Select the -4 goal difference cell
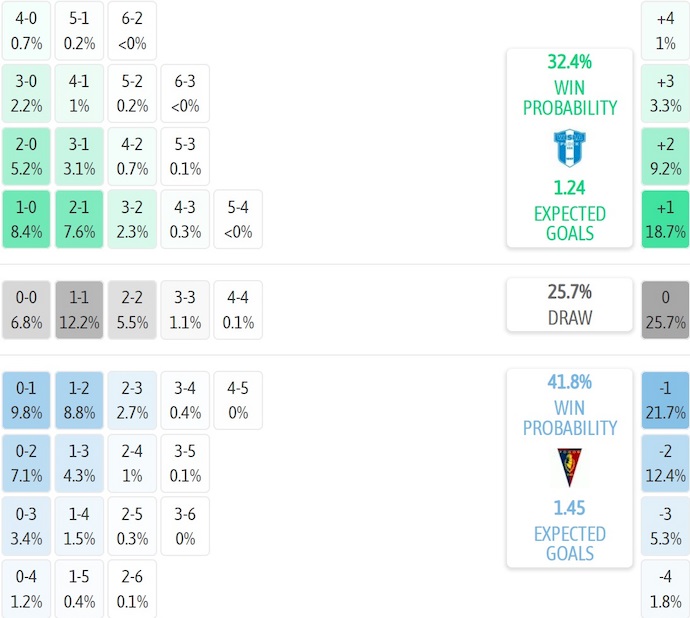The image size is (690, 618). click(x=665, y=589)
